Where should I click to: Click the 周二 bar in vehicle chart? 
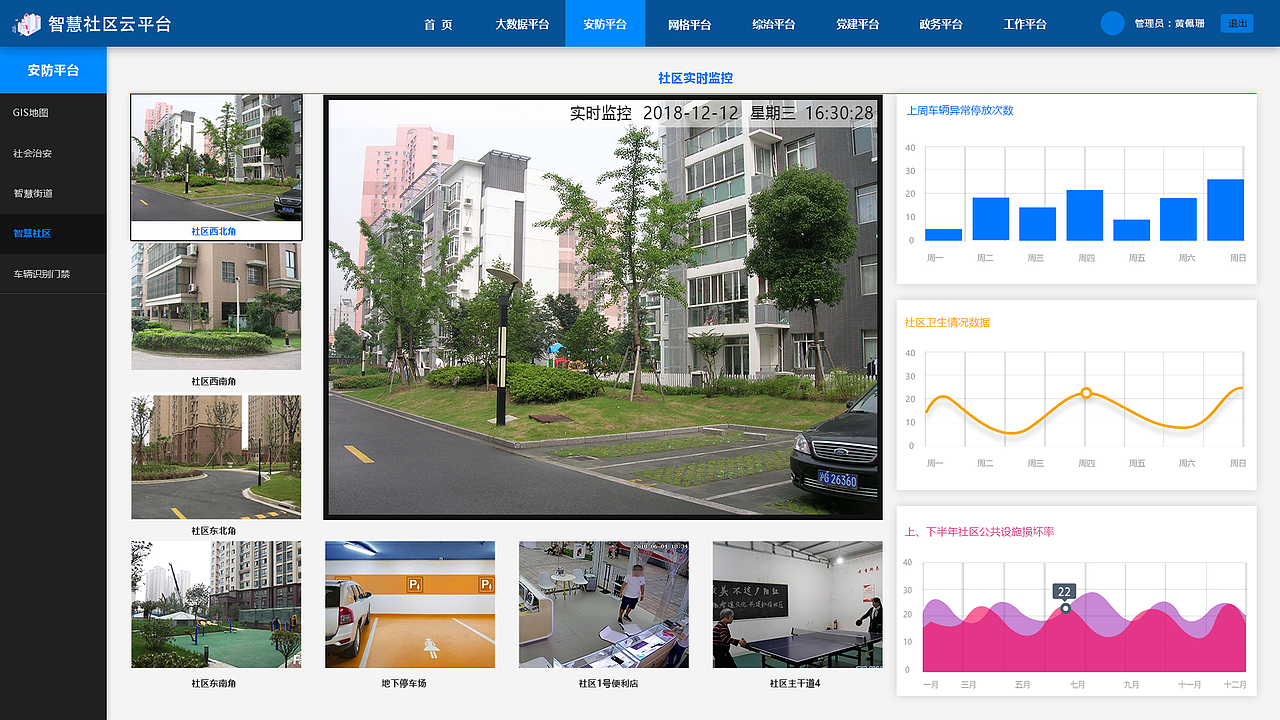990,219
